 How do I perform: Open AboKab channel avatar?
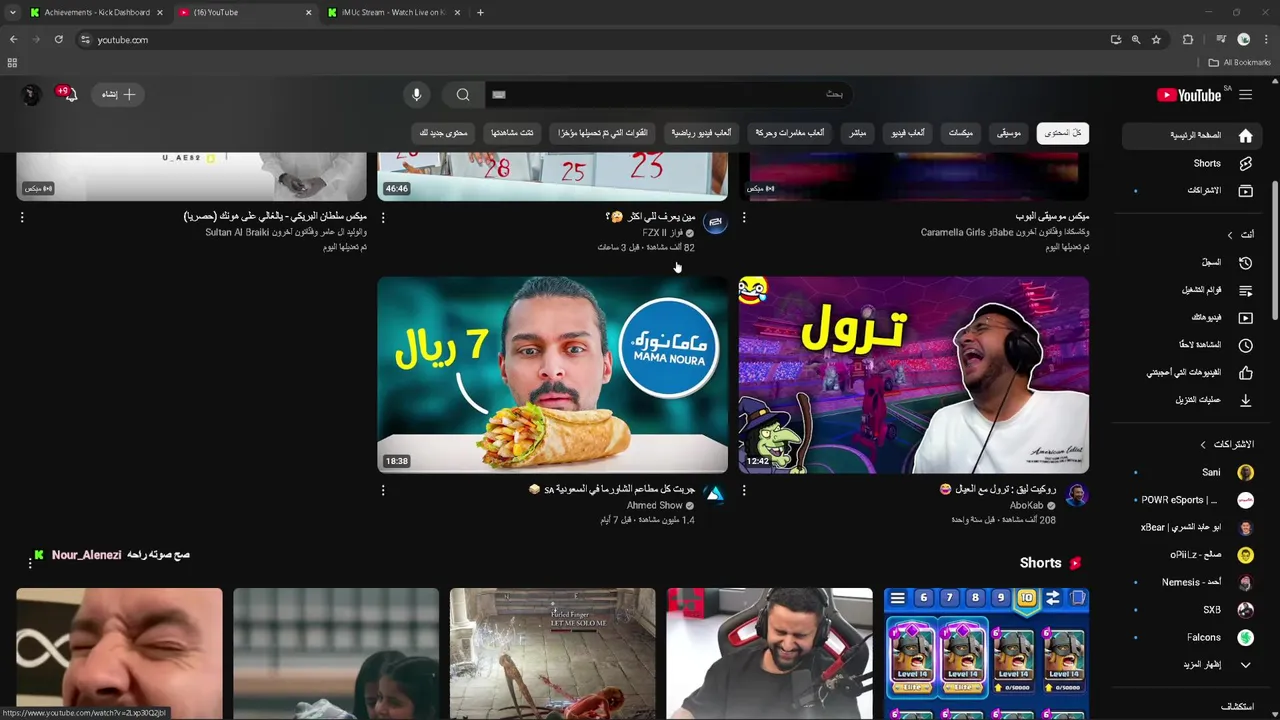(x=1076, y=494)
